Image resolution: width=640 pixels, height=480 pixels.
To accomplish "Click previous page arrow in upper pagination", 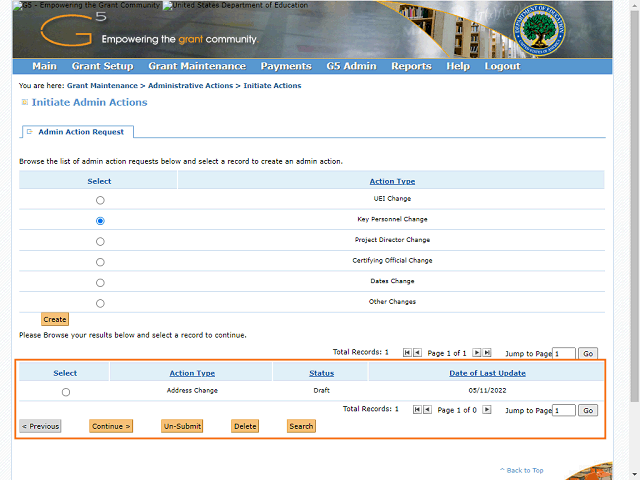I will click(417, 353).
